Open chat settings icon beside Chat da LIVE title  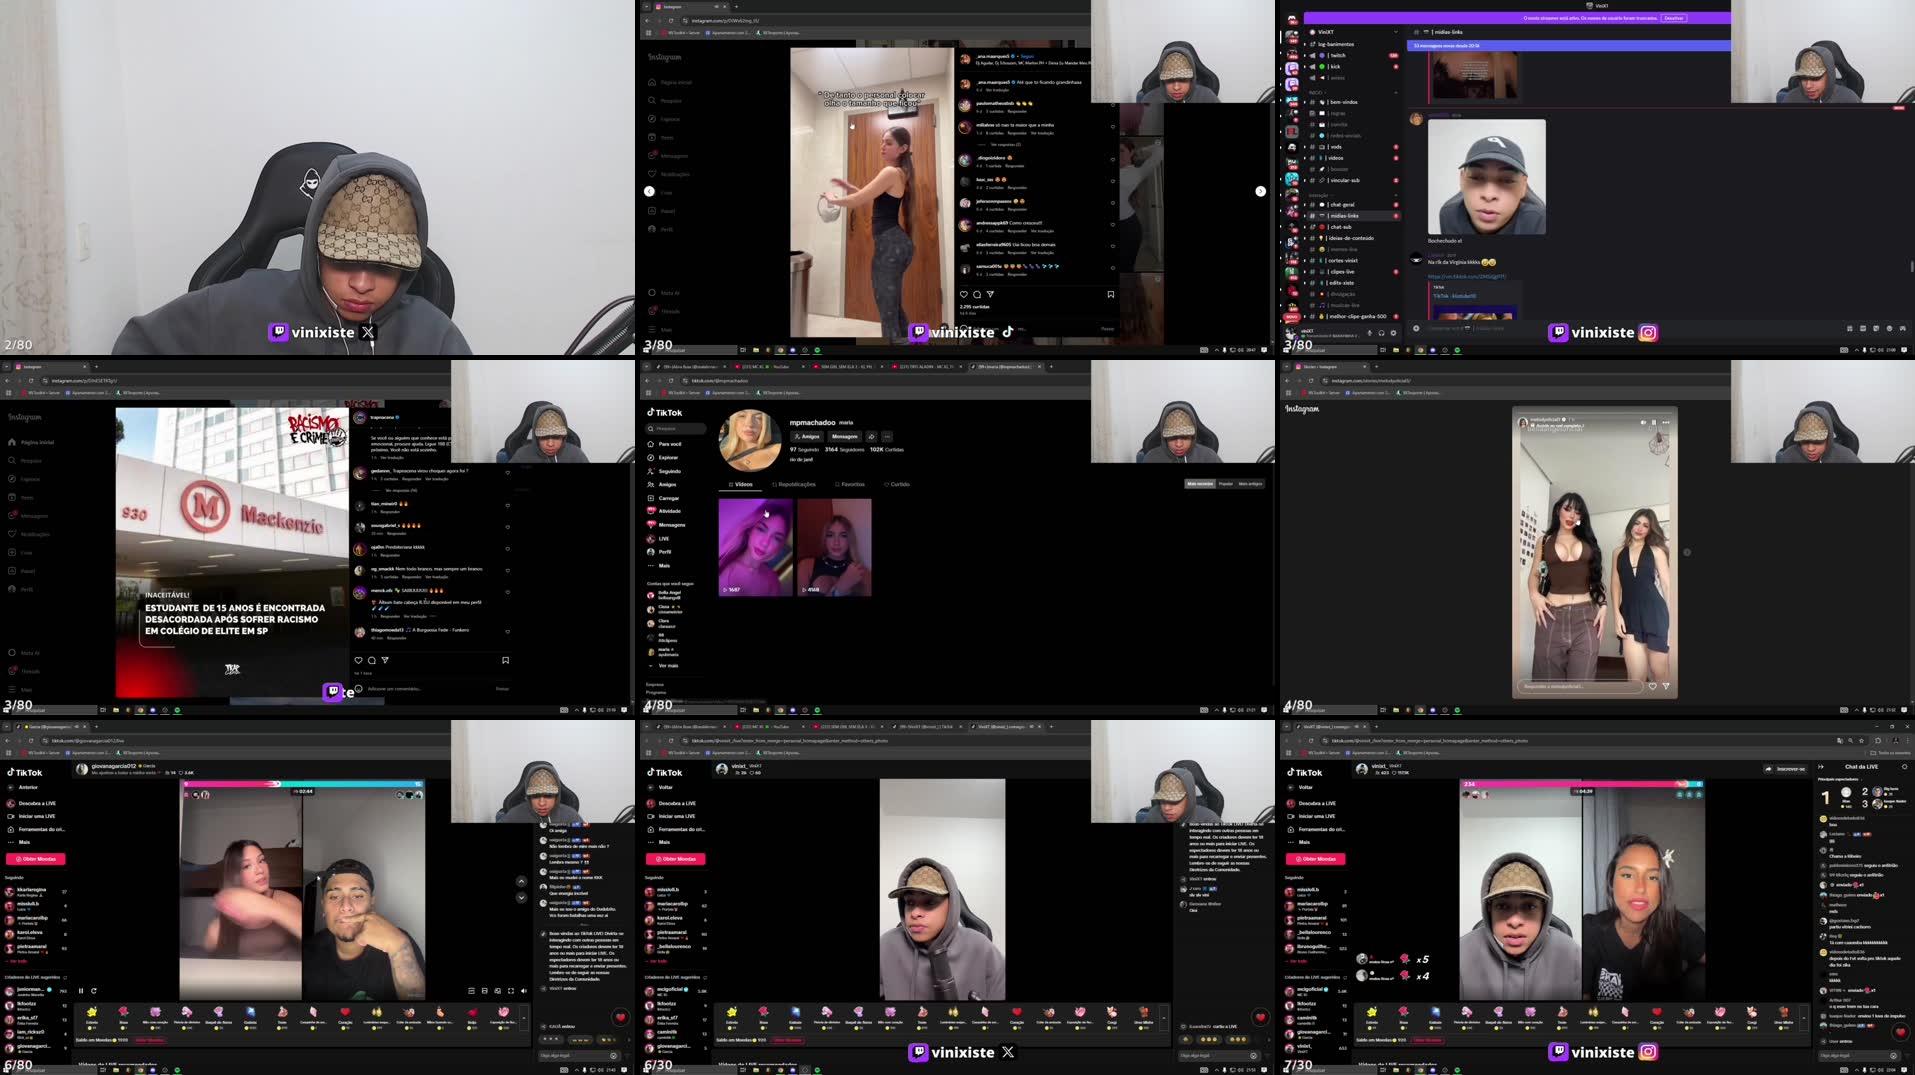1904,767
